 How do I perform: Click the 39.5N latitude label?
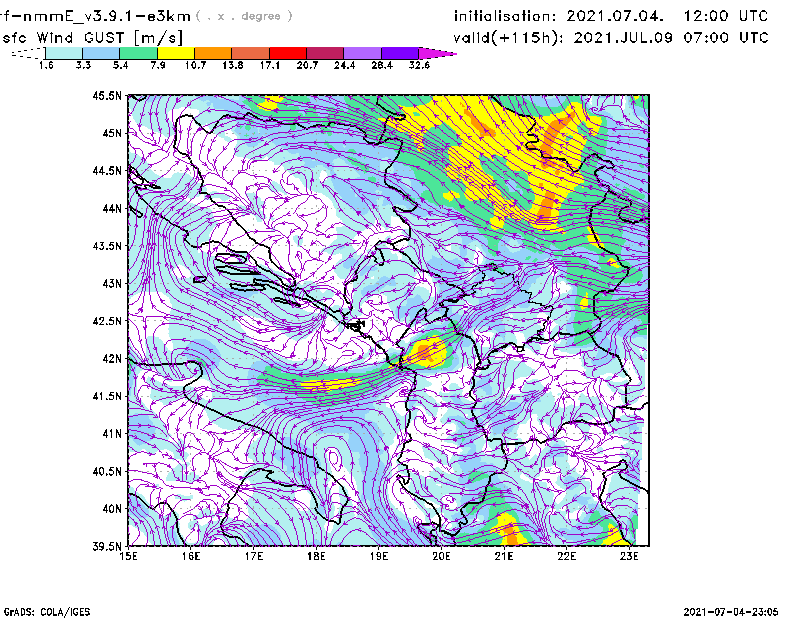[107, 546]
